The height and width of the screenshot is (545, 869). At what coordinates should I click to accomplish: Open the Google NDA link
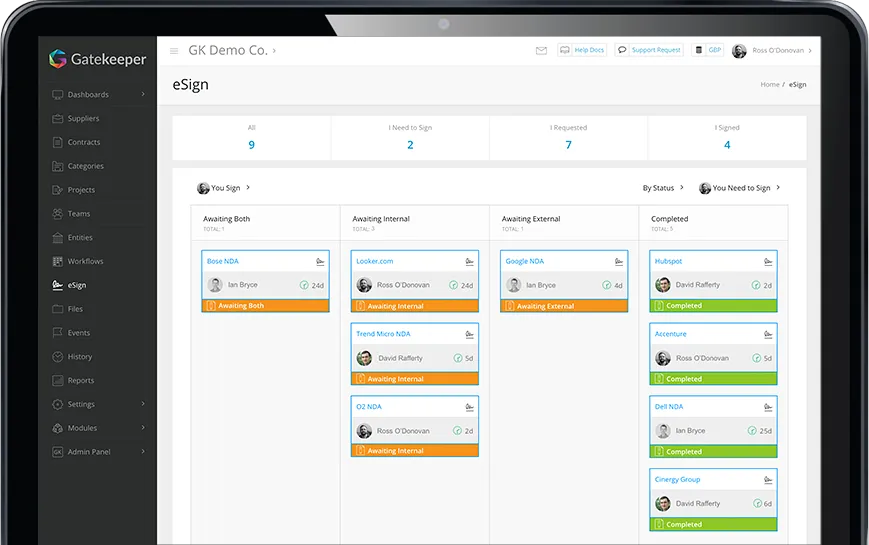pyautogui.click(x=524, y=261)
